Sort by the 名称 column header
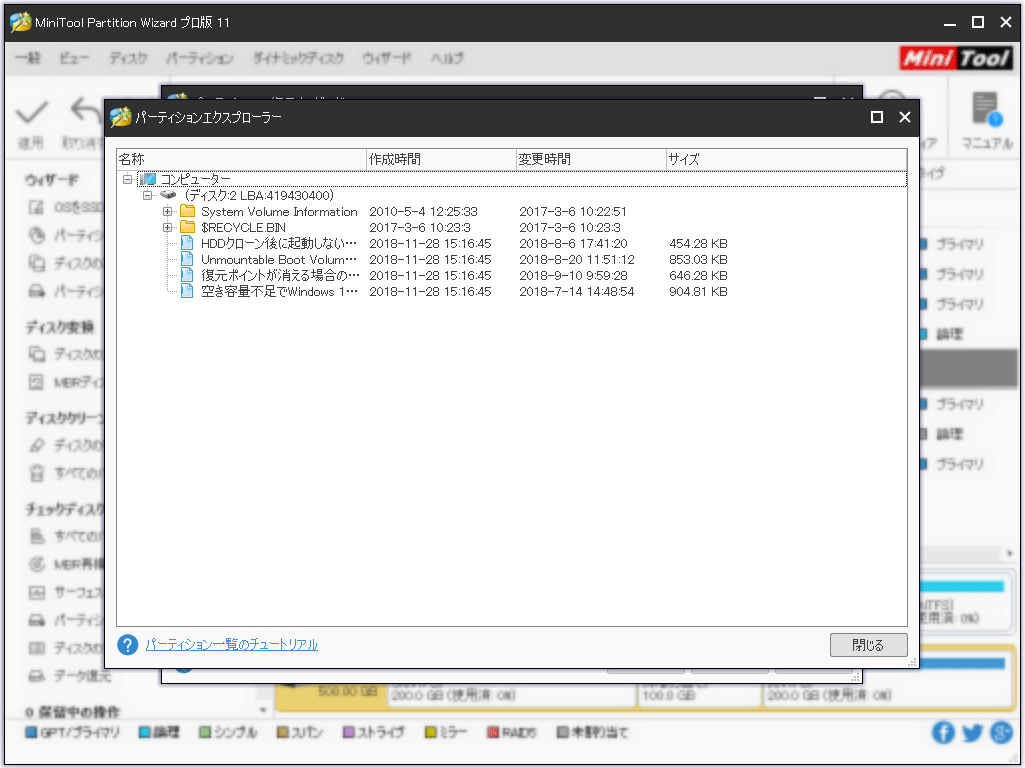Screen dimensions: 1025x768 pyautogui.click(x=241, y=159)
